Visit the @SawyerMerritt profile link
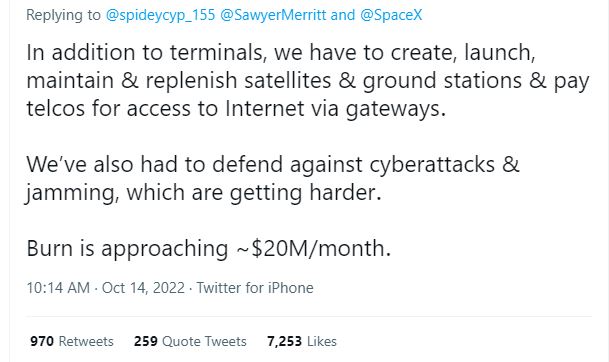 [x=273, y=16]
